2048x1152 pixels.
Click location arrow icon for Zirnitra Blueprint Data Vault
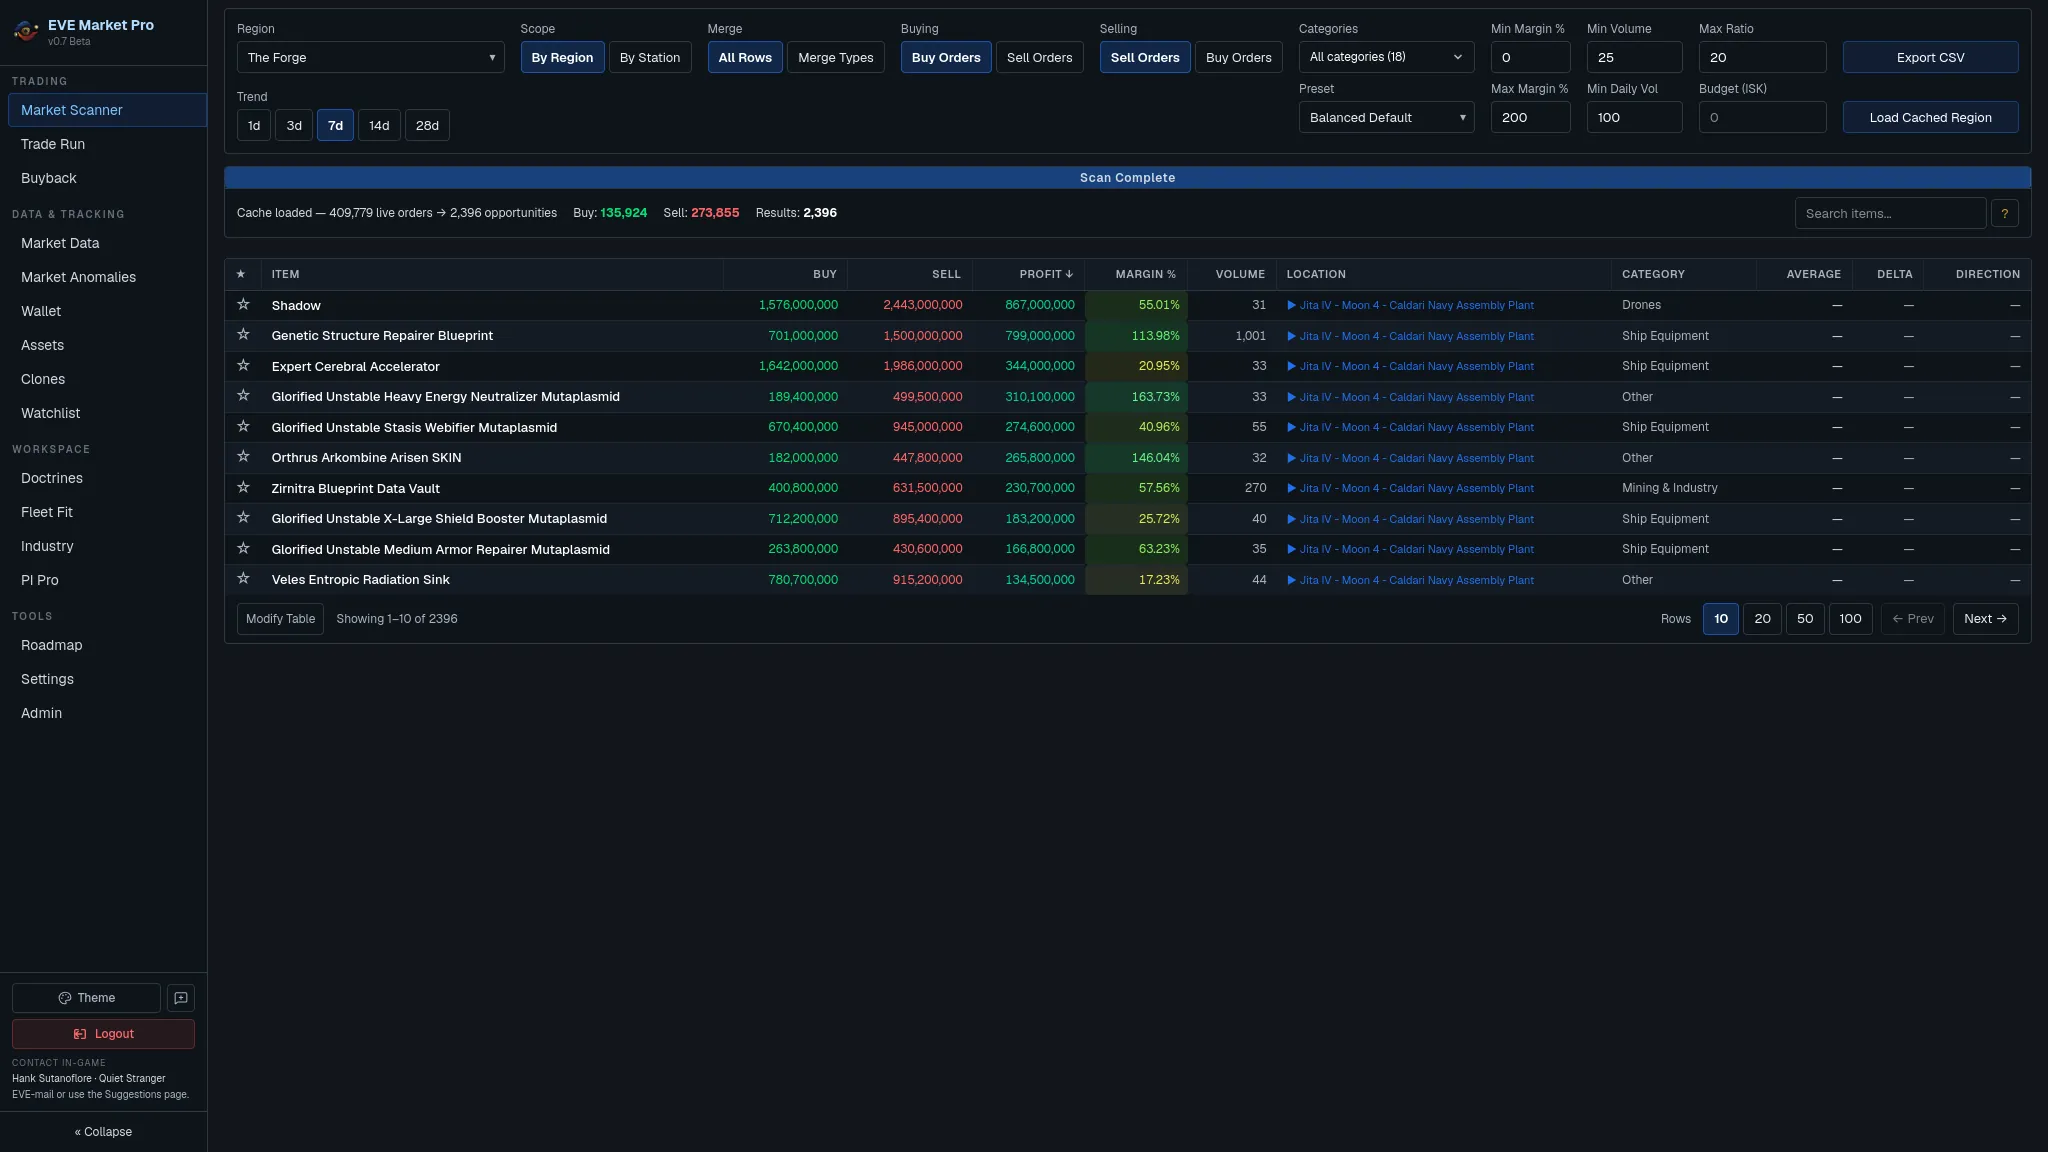point(1291,488)
